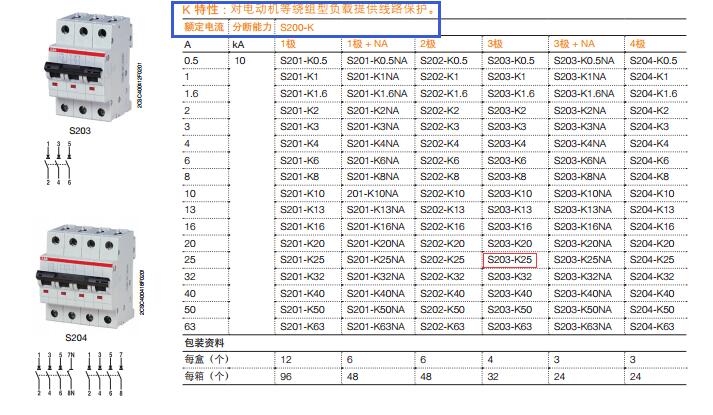Click the '分断能力' header label

coord(252,27)
